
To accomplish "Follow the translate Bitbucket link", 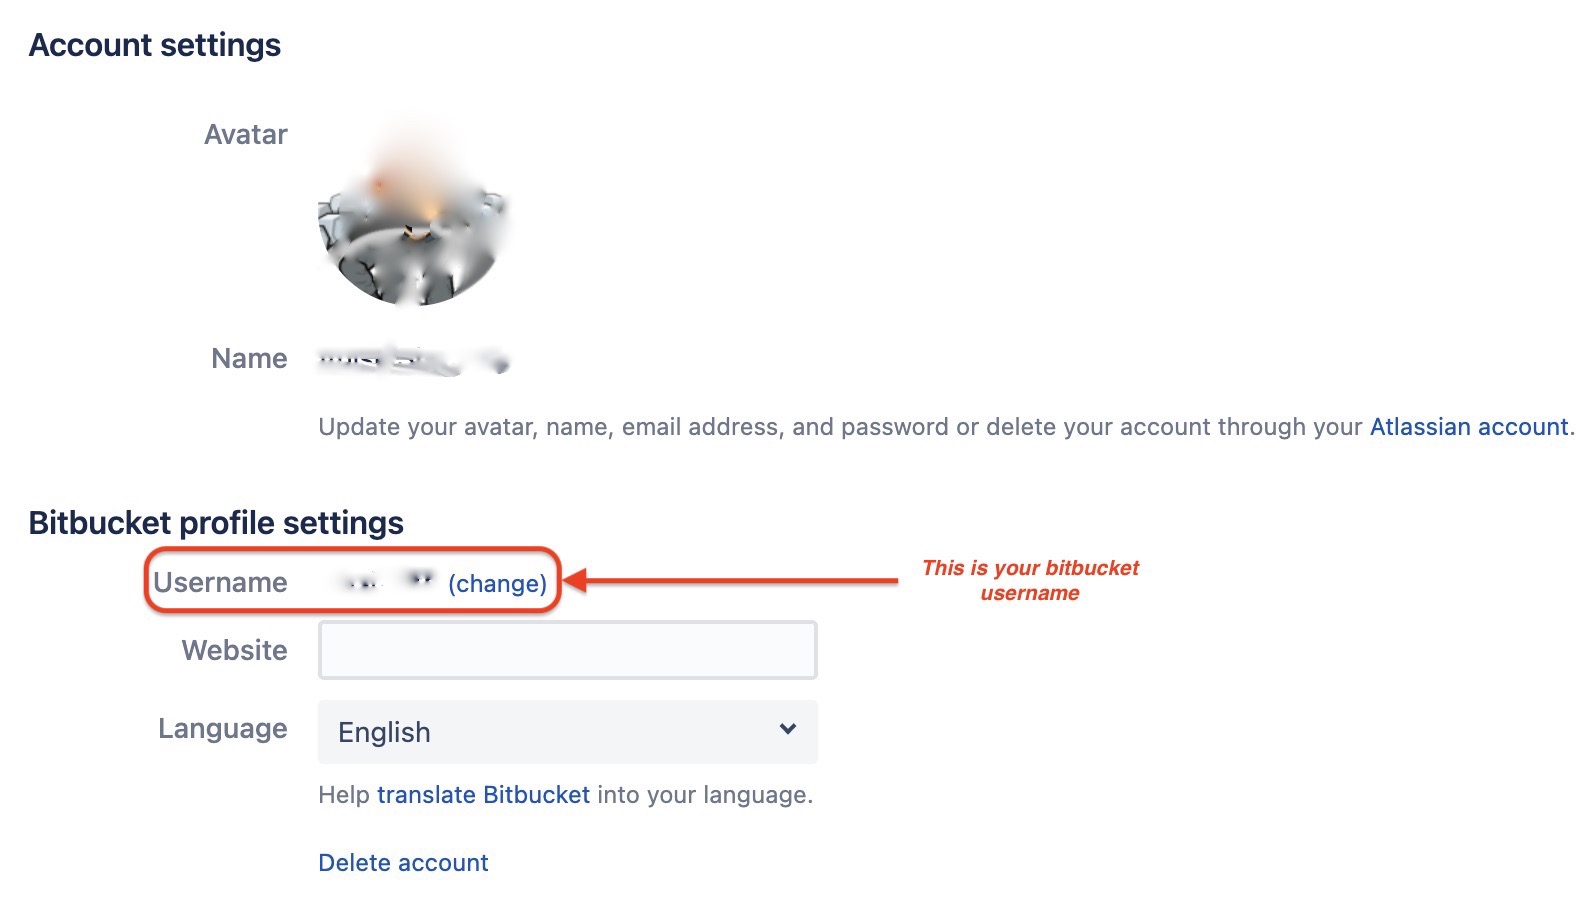I will 483,795.
